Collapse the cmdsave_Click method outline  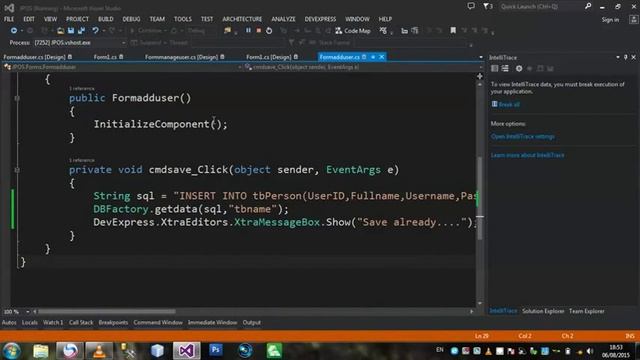pos(17,170)
